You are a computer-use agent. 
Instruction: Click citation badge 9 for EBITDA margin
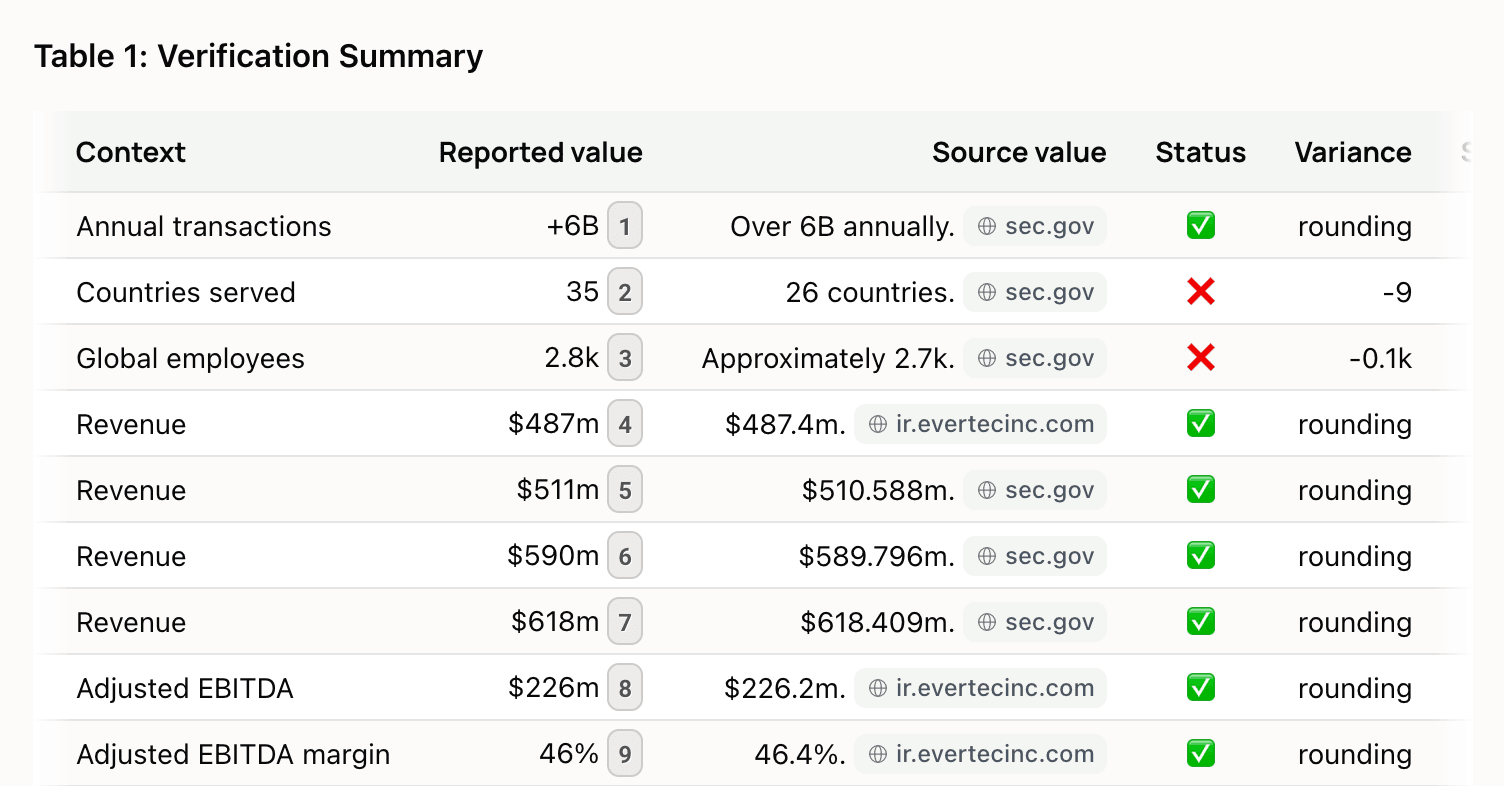click(x=625, y=754)
